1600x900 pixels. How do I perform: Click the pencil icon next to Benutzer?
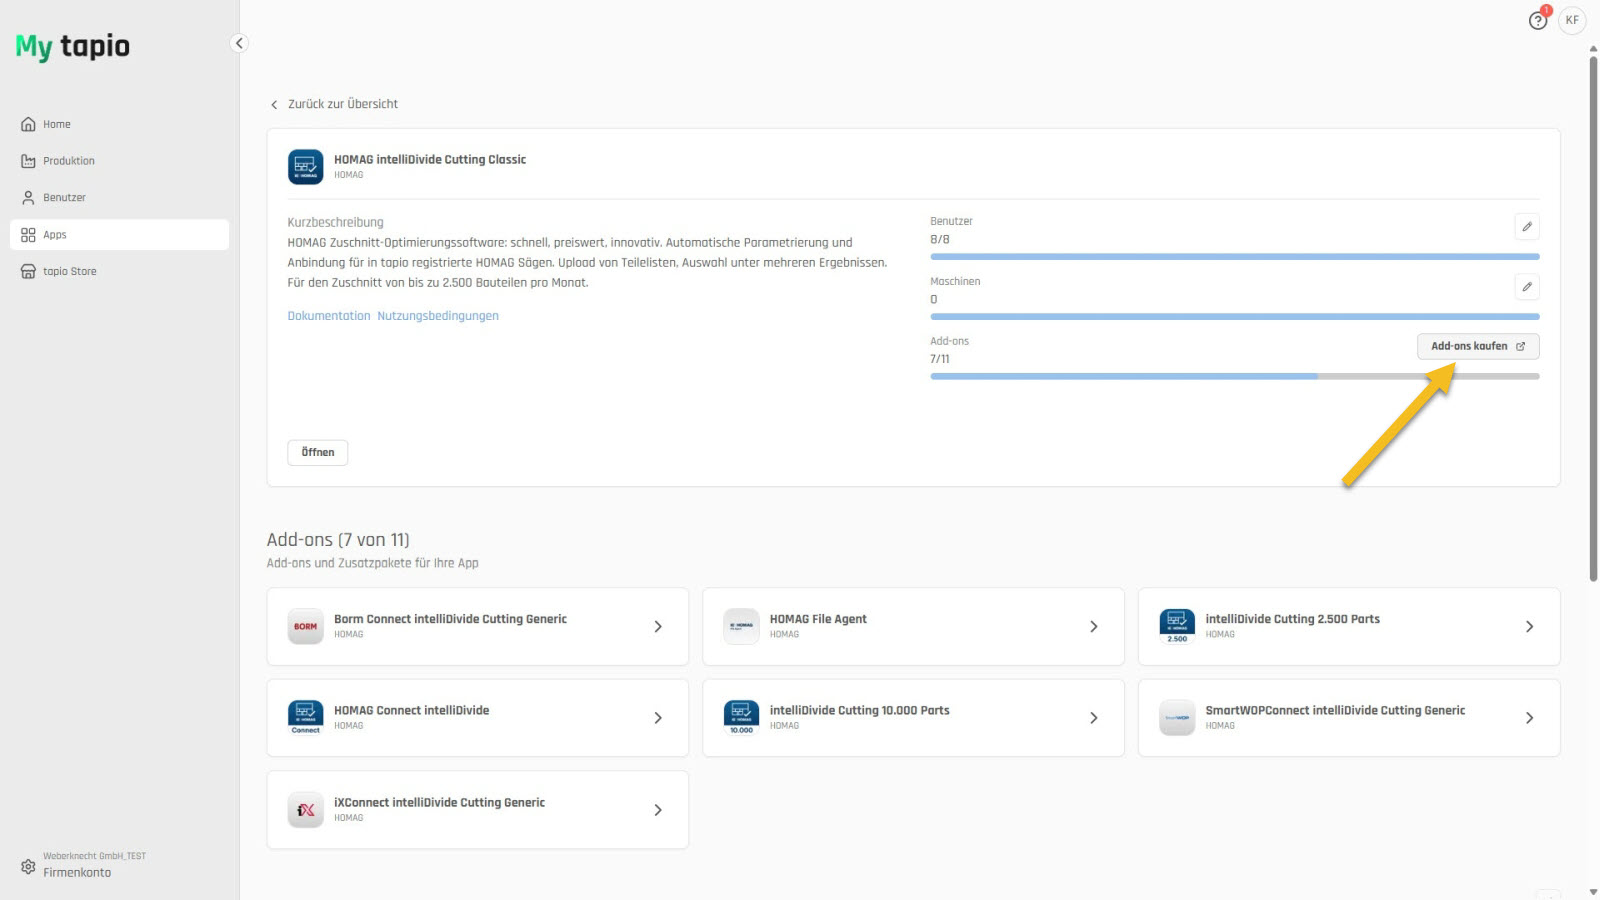(1526, 227)
